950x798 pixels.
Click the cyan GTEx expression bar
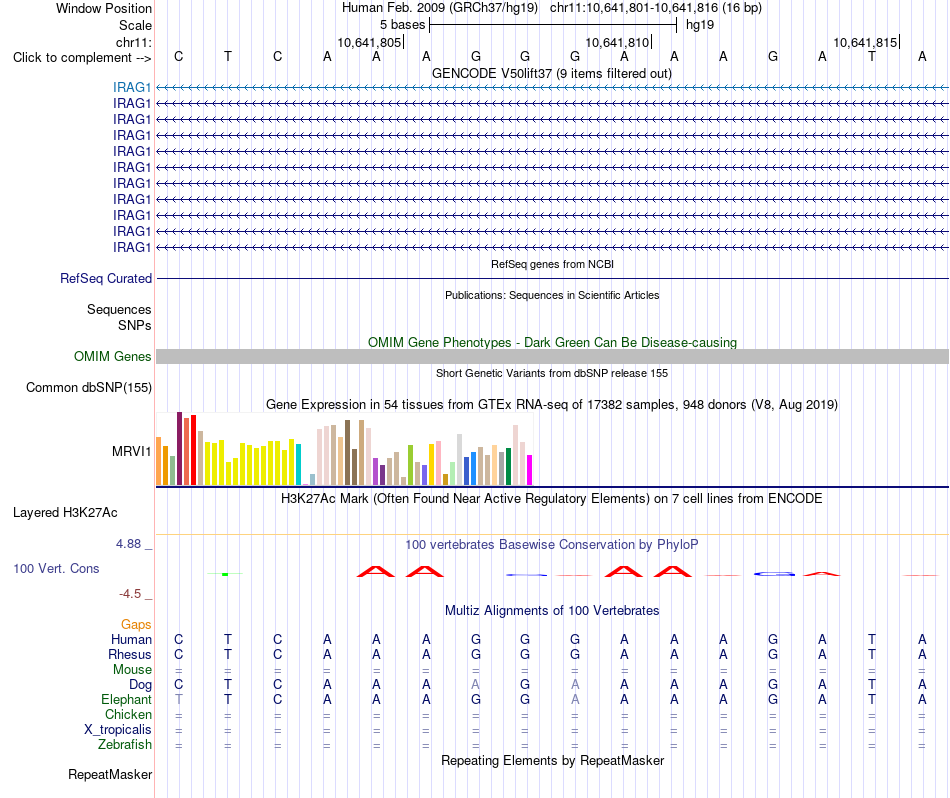[298, 465]
